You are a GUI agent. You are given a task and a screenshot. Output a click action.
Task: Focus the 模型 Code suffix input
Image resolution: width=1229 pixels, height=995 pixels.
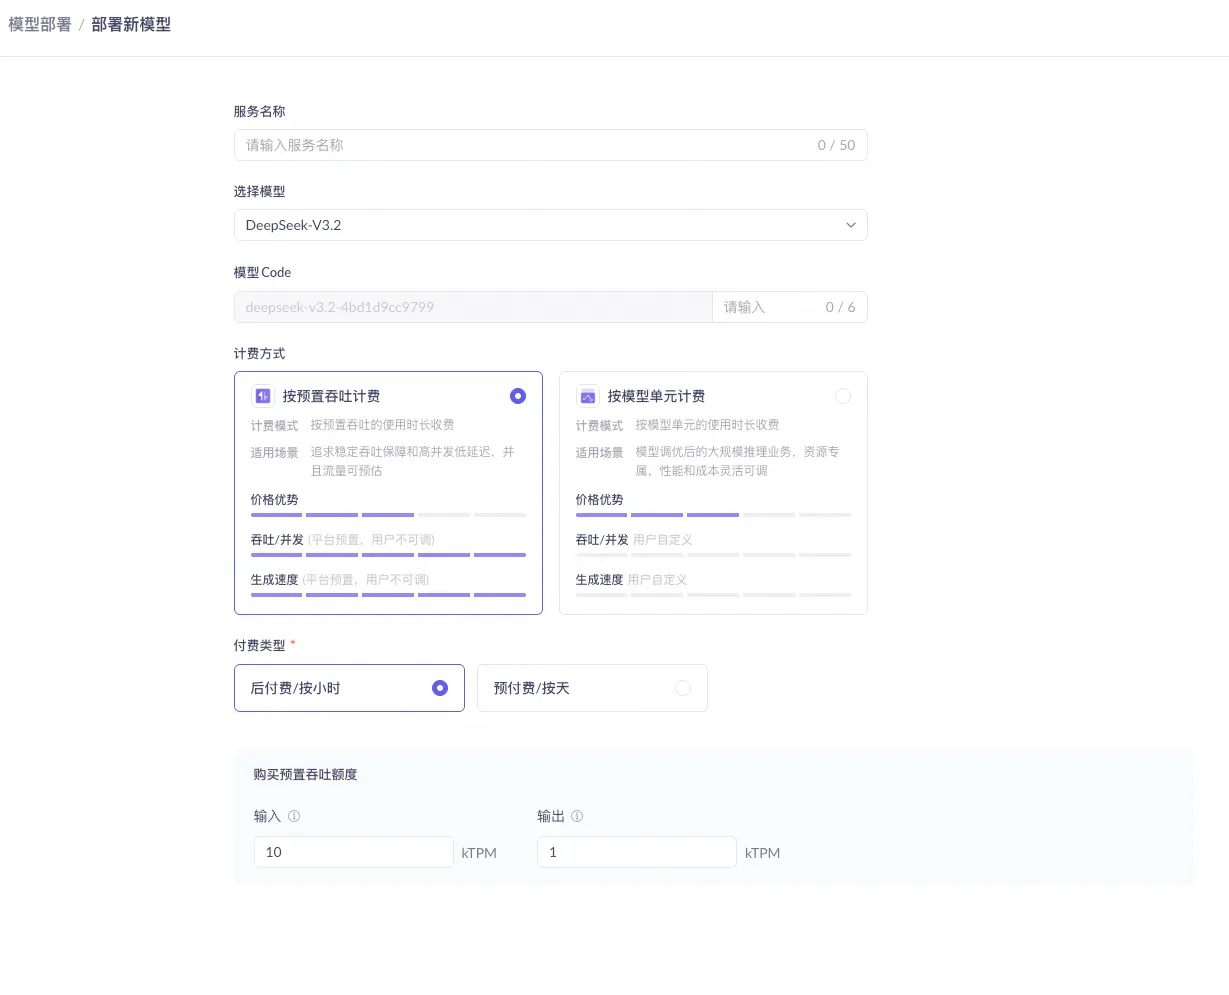(x=789, y=307)
